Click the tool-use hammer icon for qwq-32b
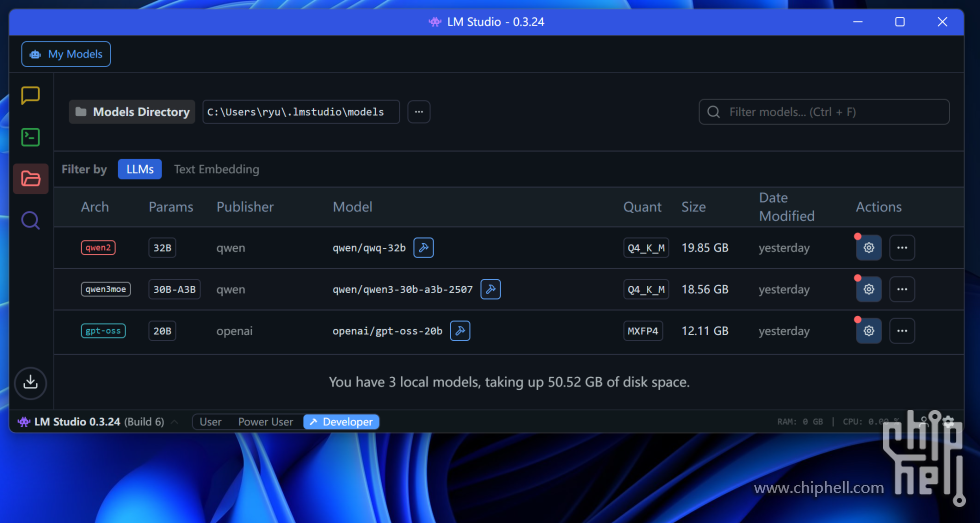The height and width of the screenshot is (523, 980). coord(424,248)
